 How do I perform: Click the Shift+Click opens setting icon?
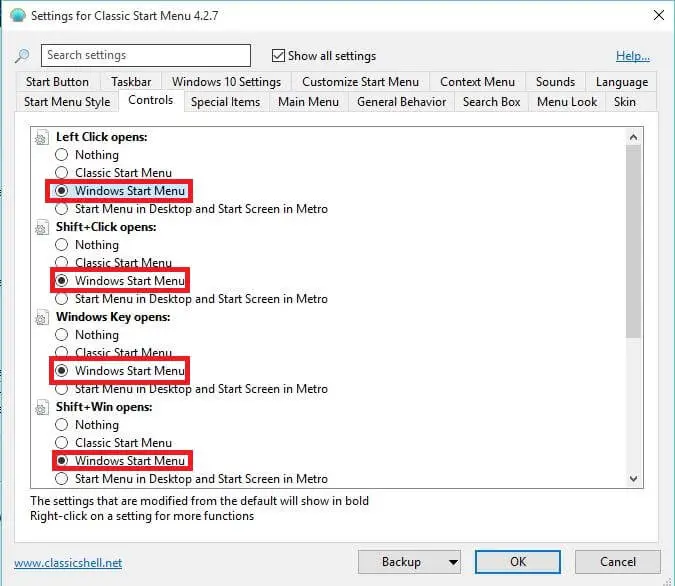(41, 227)
